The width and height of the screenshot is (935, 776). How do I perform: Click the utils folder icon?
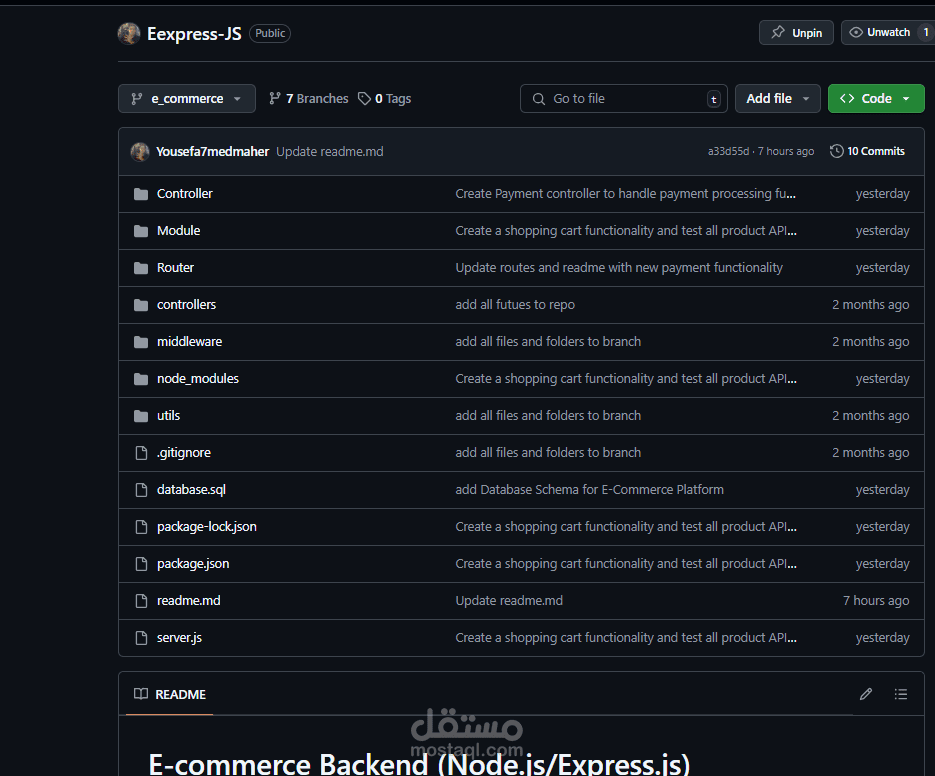click(141, 416)
